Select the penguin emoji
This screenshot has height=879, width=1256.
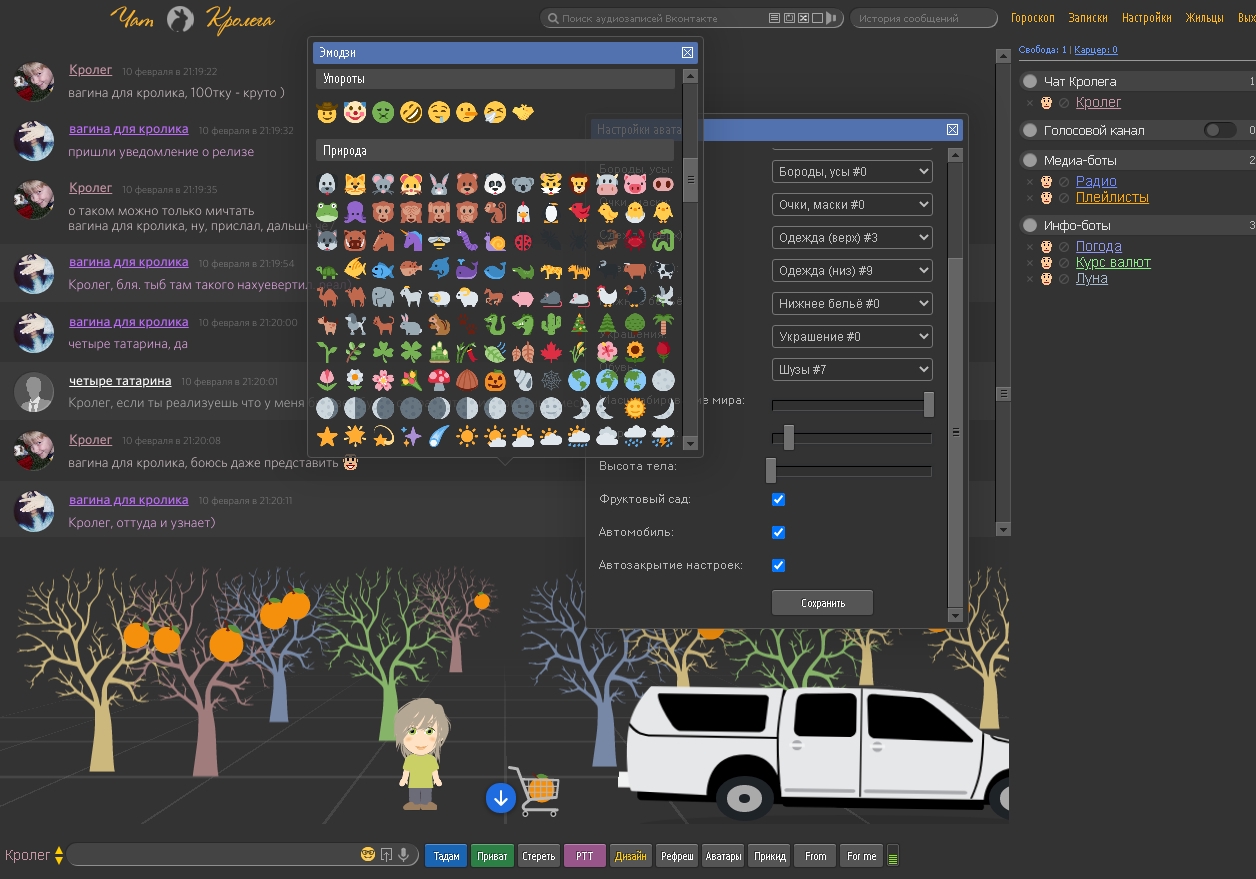click(550, 212)
